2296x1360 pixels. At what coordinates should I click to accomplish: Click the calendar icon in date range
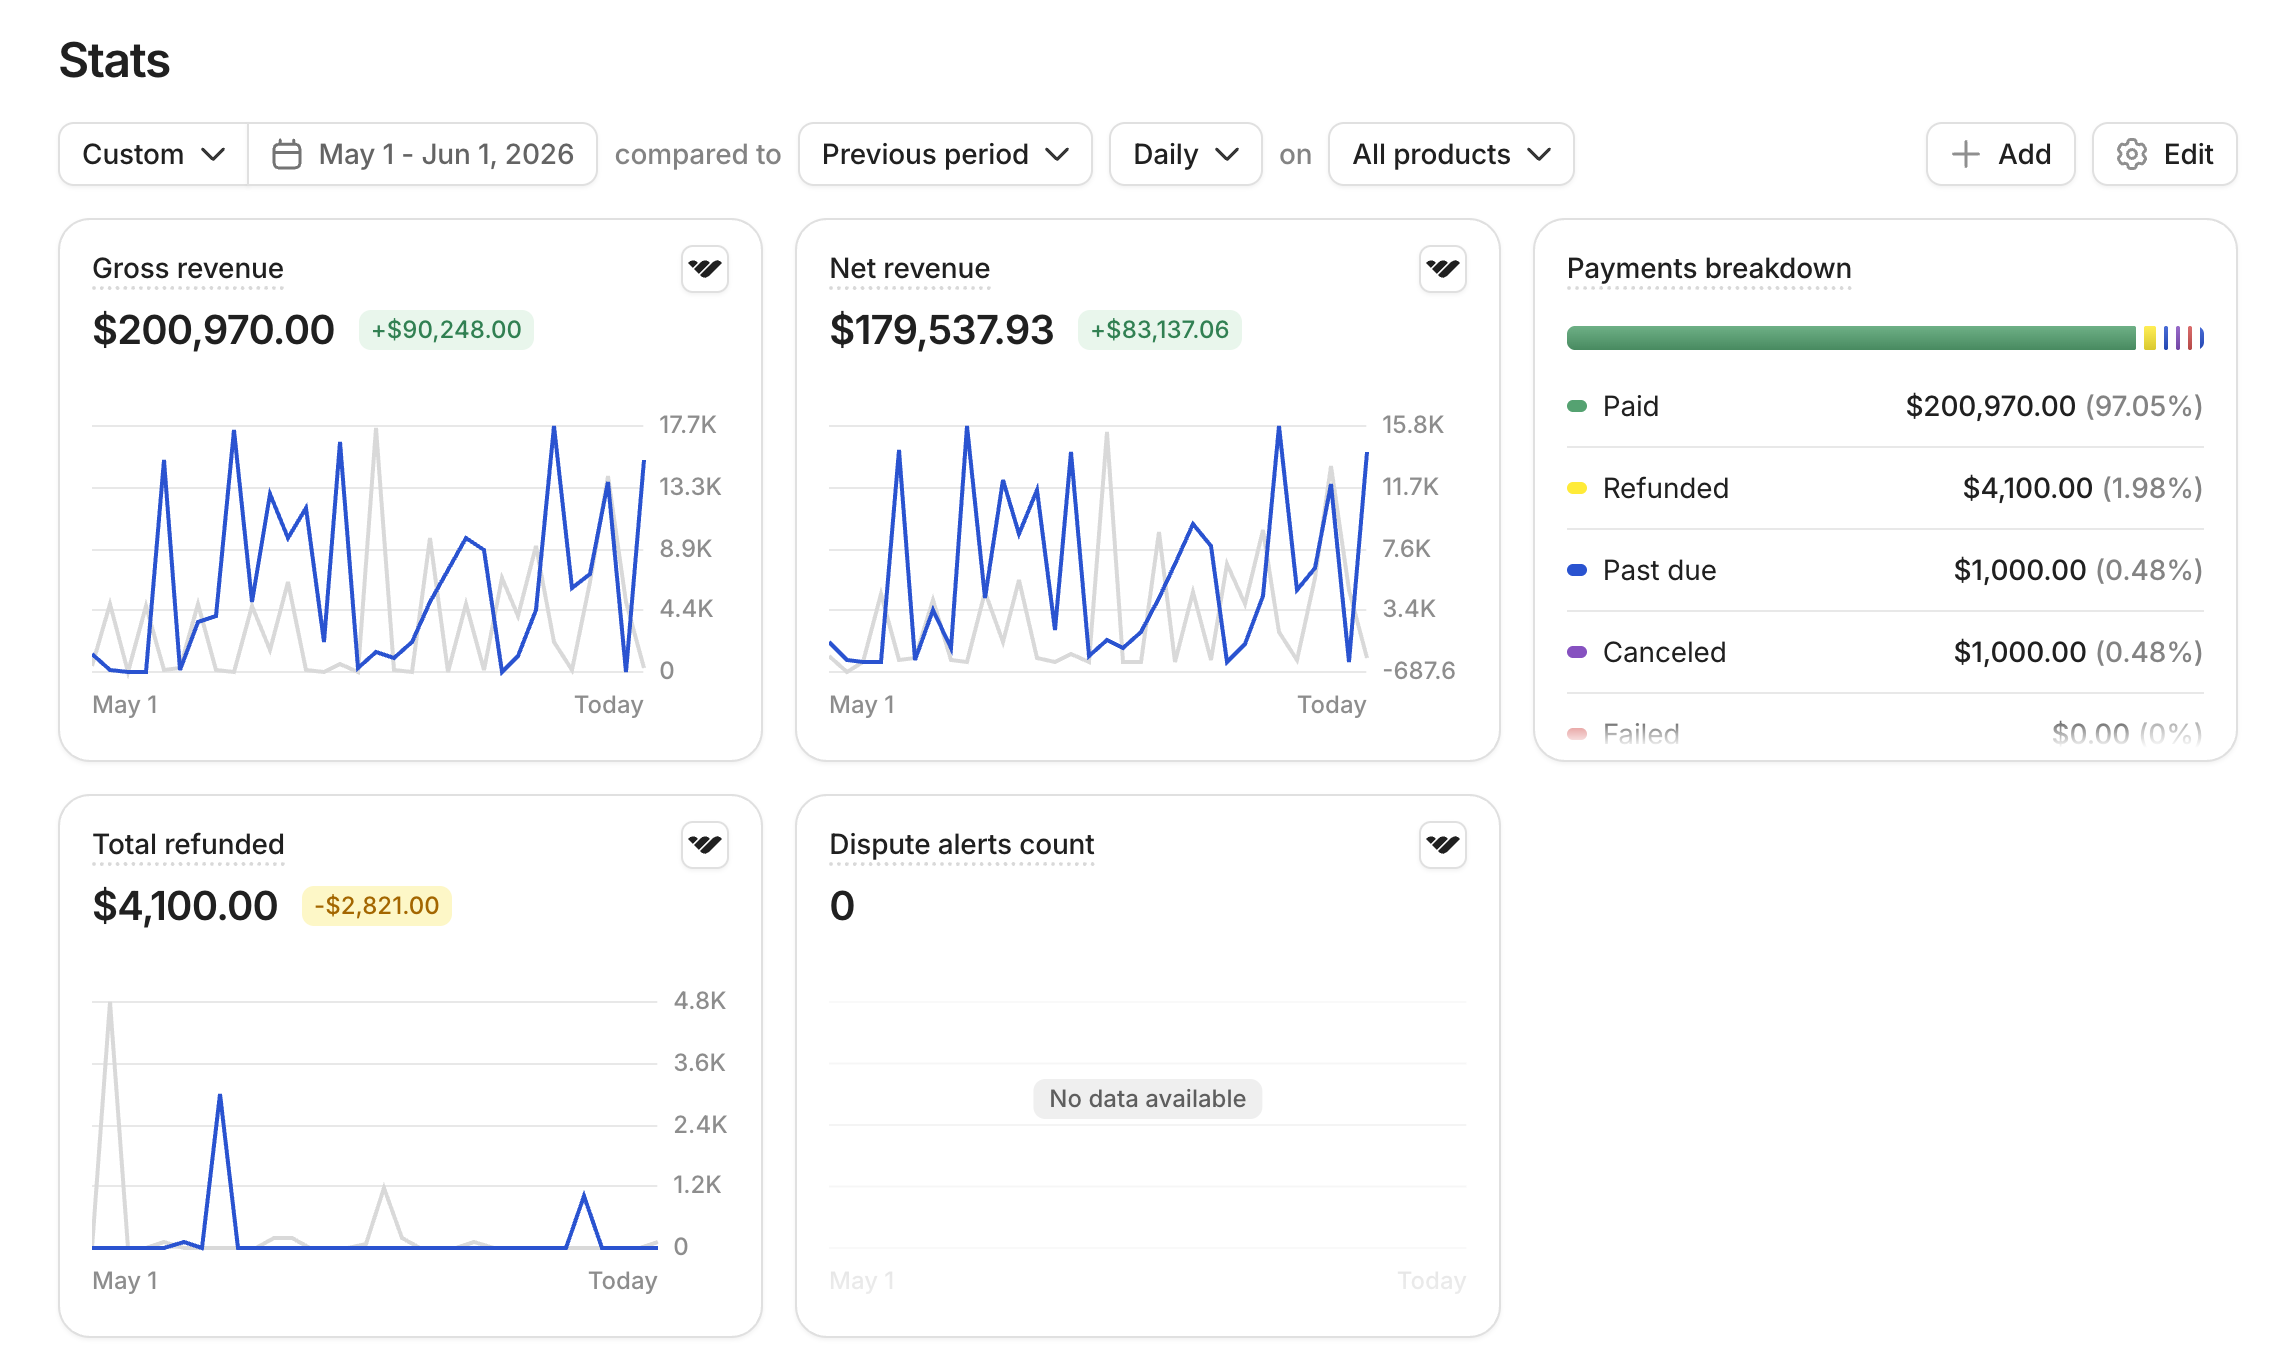[x=287, y=154]
